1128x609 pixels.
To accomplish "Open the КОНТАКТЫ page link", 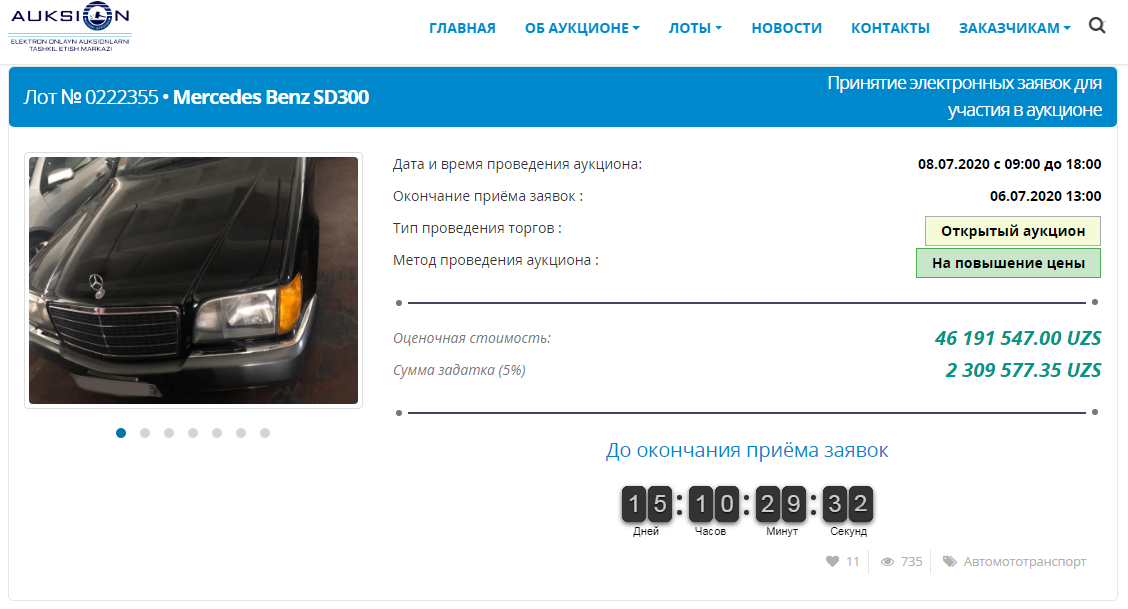I will [x=890, y=28].
